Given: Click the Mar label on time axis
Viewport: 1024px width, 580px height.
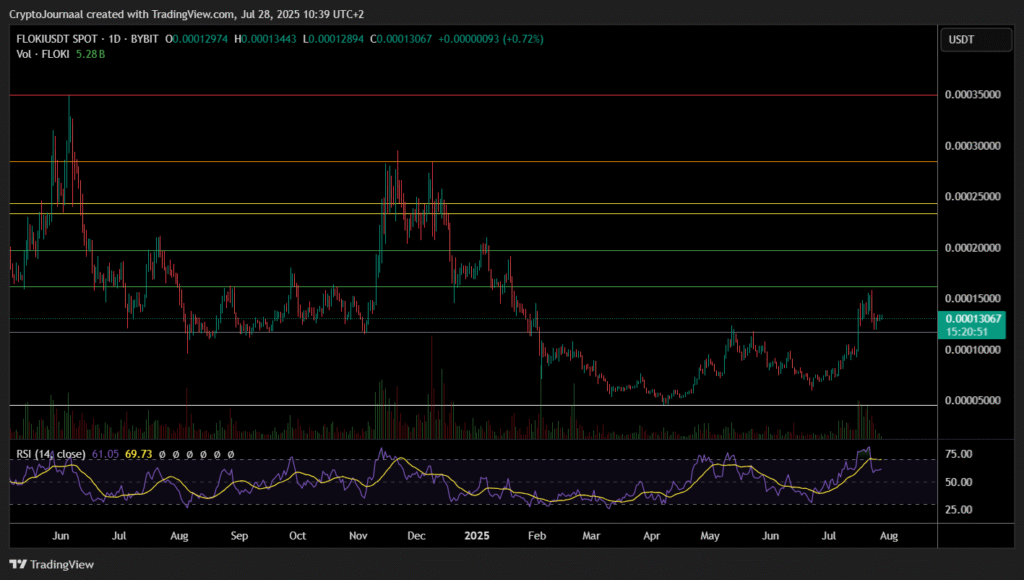Looking at the screenshot, I should click(591, 536).
